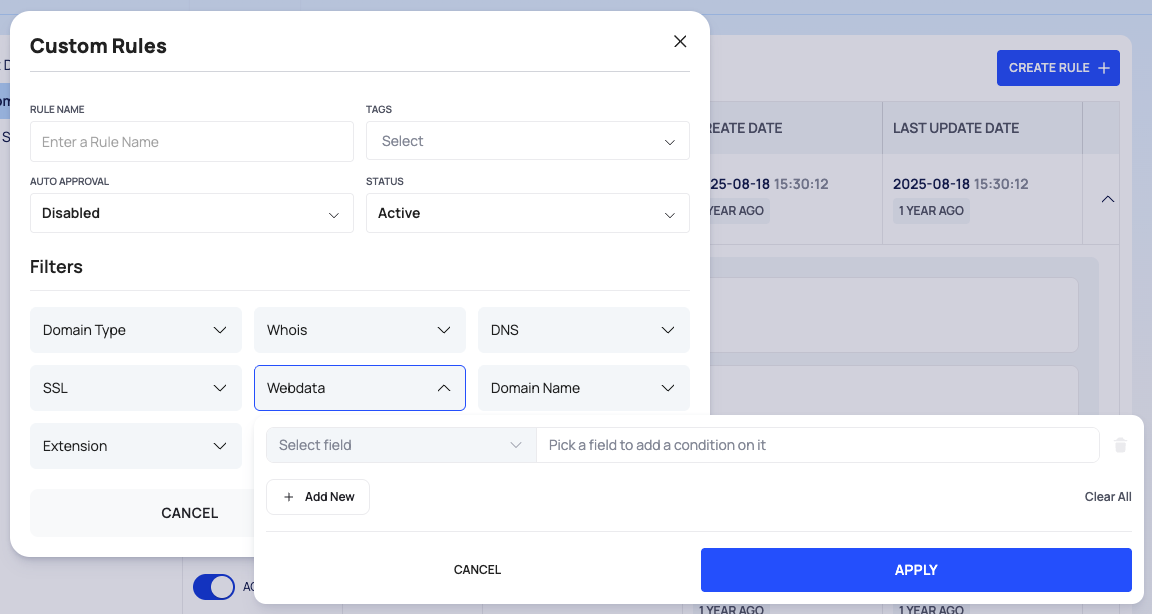The image size is (1152, 614).
Task: Open the Status dropdown showing Active
Action: [528, 213]
